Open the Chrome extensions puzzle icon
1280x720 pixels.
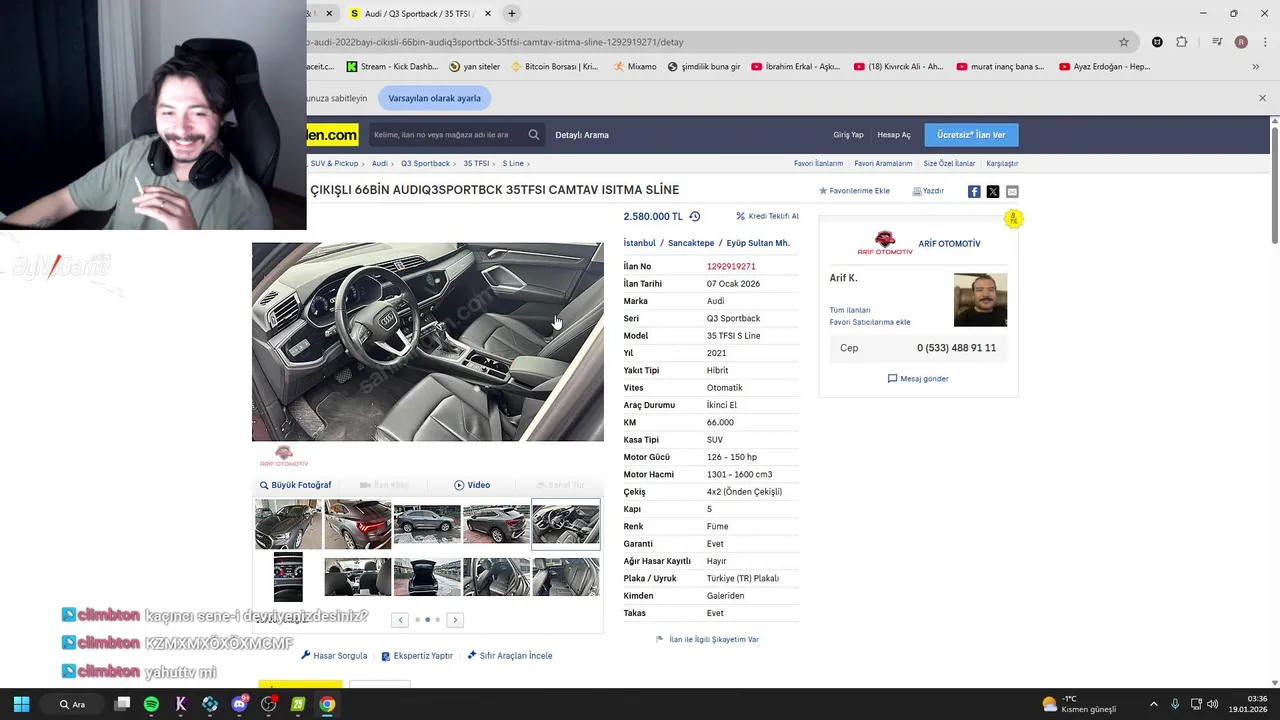pyautogui.click(x=1181, y=42)
